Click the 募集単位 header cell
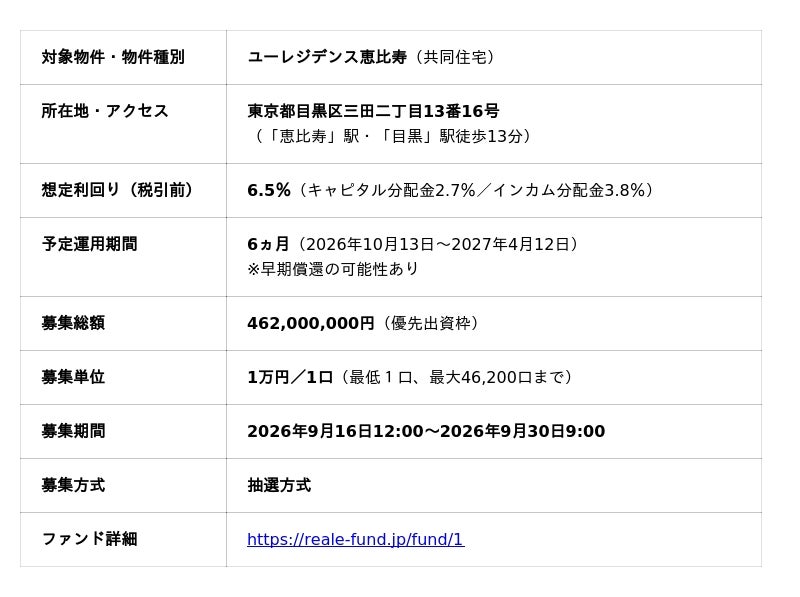Image resolution: width=800 pixels, height=597 pixels. pos(123,377)
